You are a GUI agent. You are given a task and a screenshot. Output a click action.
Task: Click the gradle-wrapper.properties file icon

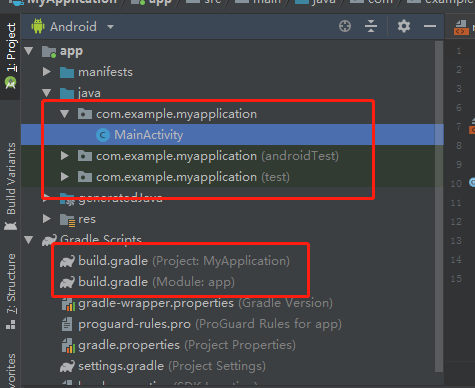click(x=68, y=304)
